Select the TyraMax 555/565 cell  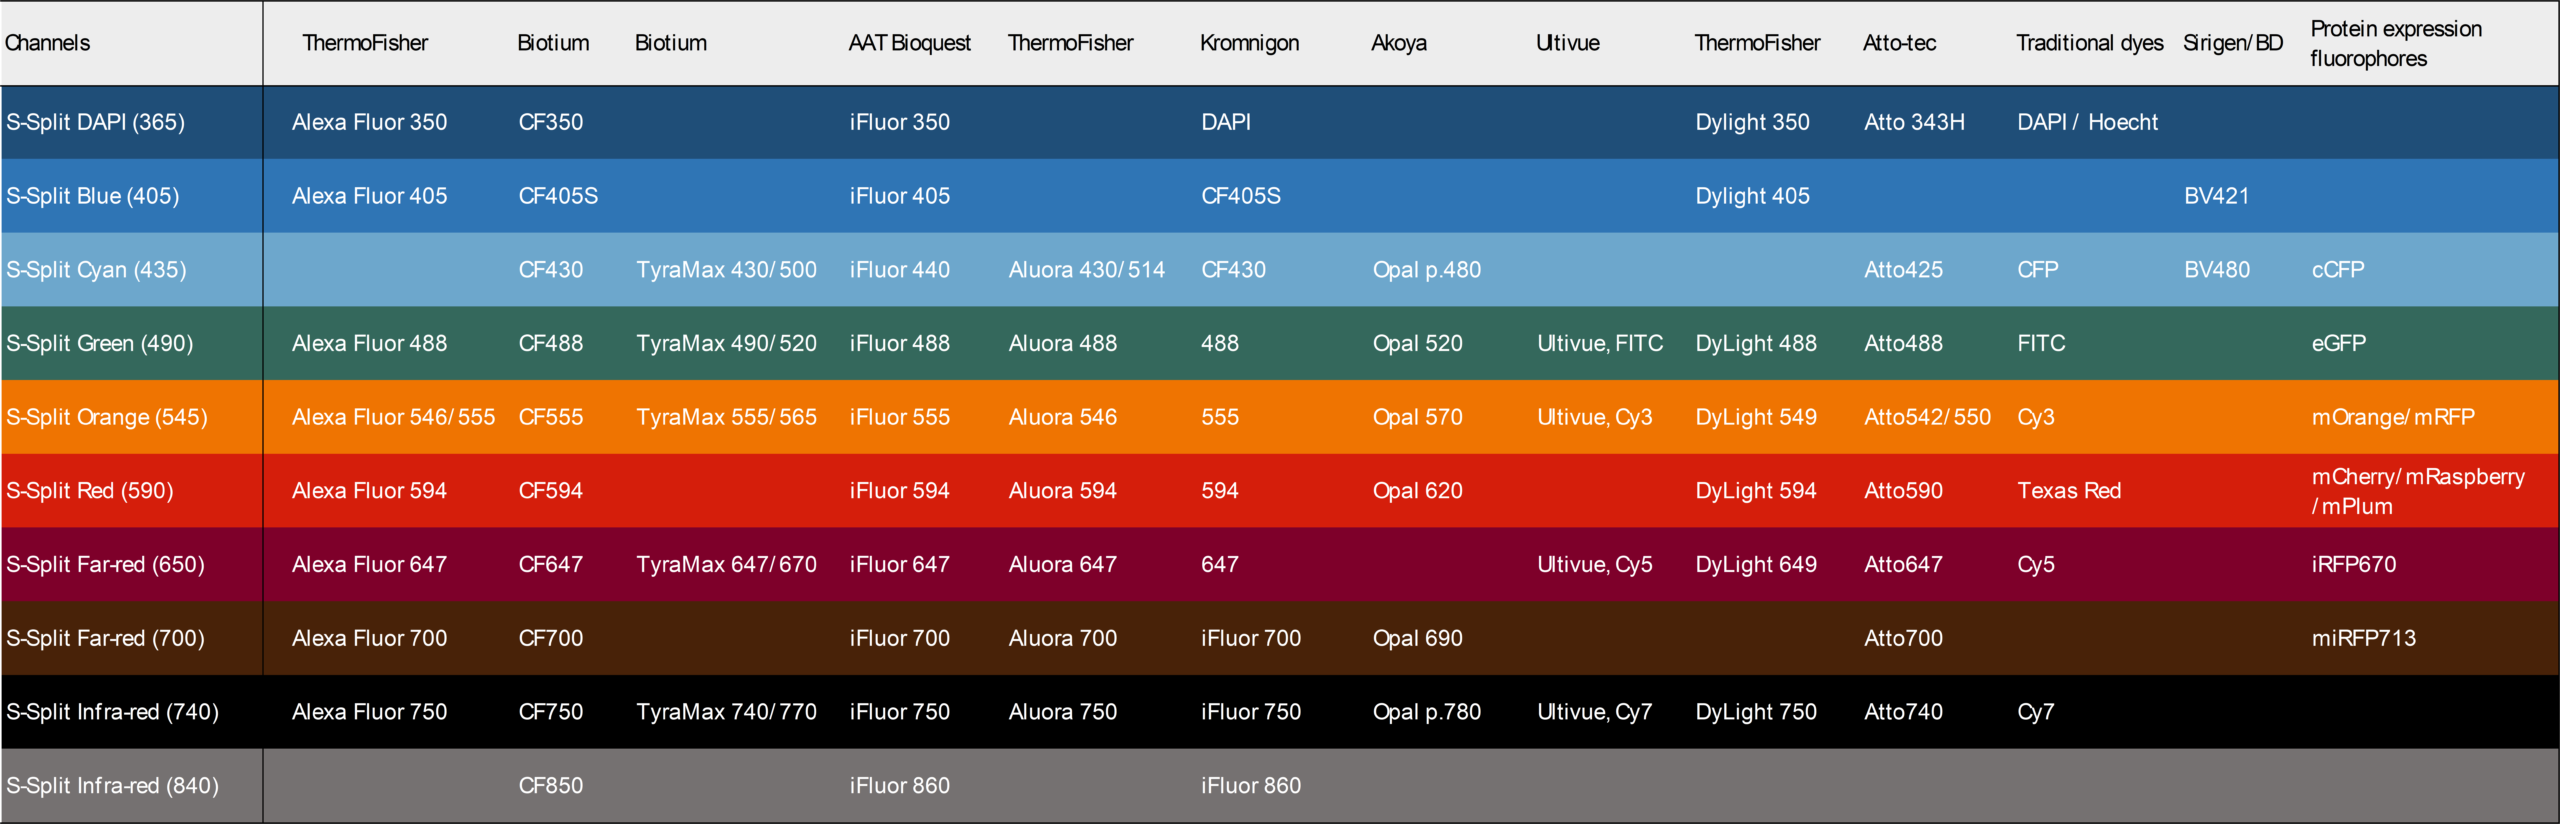tap(726, 417)
